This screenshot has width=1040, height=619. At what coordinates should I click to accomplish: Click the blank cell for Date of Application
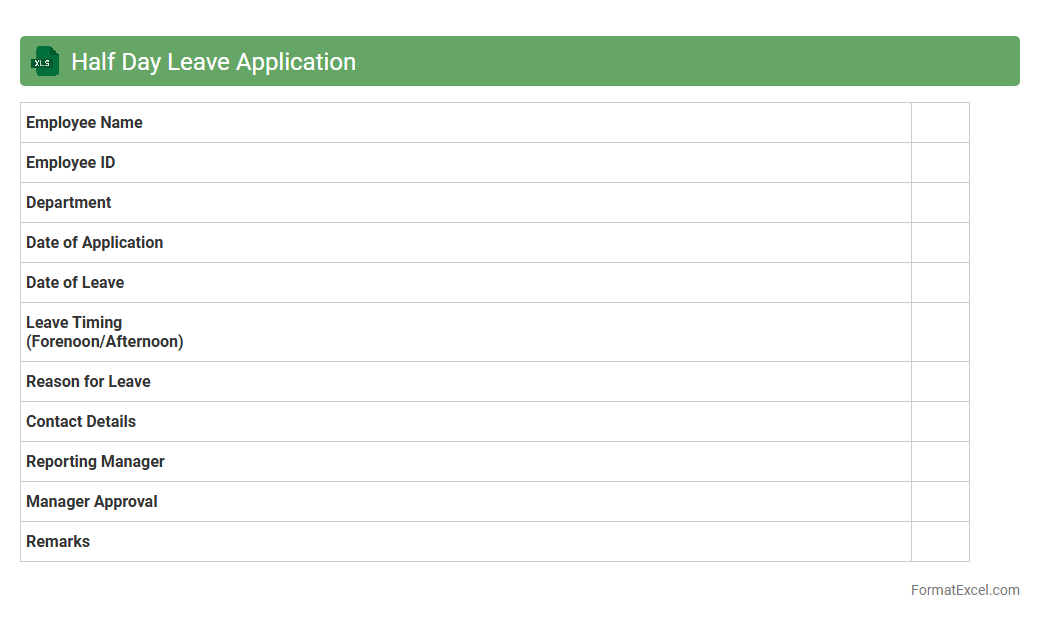coord(940,243)
